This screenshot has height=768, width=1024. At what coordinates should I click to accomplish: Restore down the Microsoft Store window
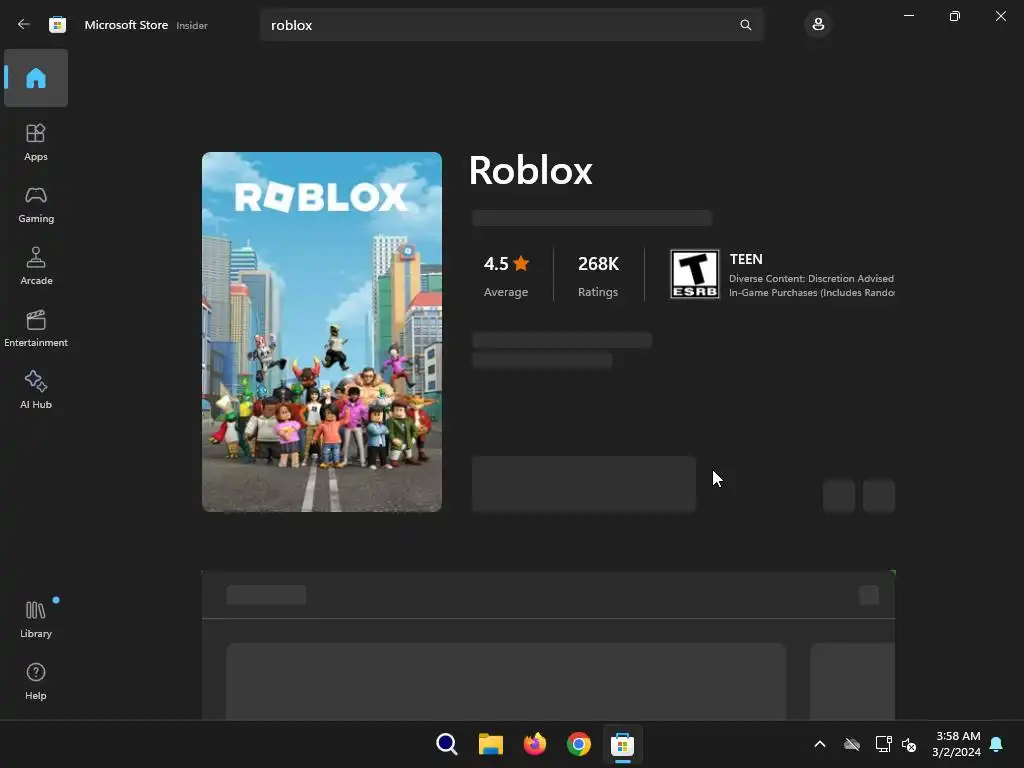click(x=954, y=16)
